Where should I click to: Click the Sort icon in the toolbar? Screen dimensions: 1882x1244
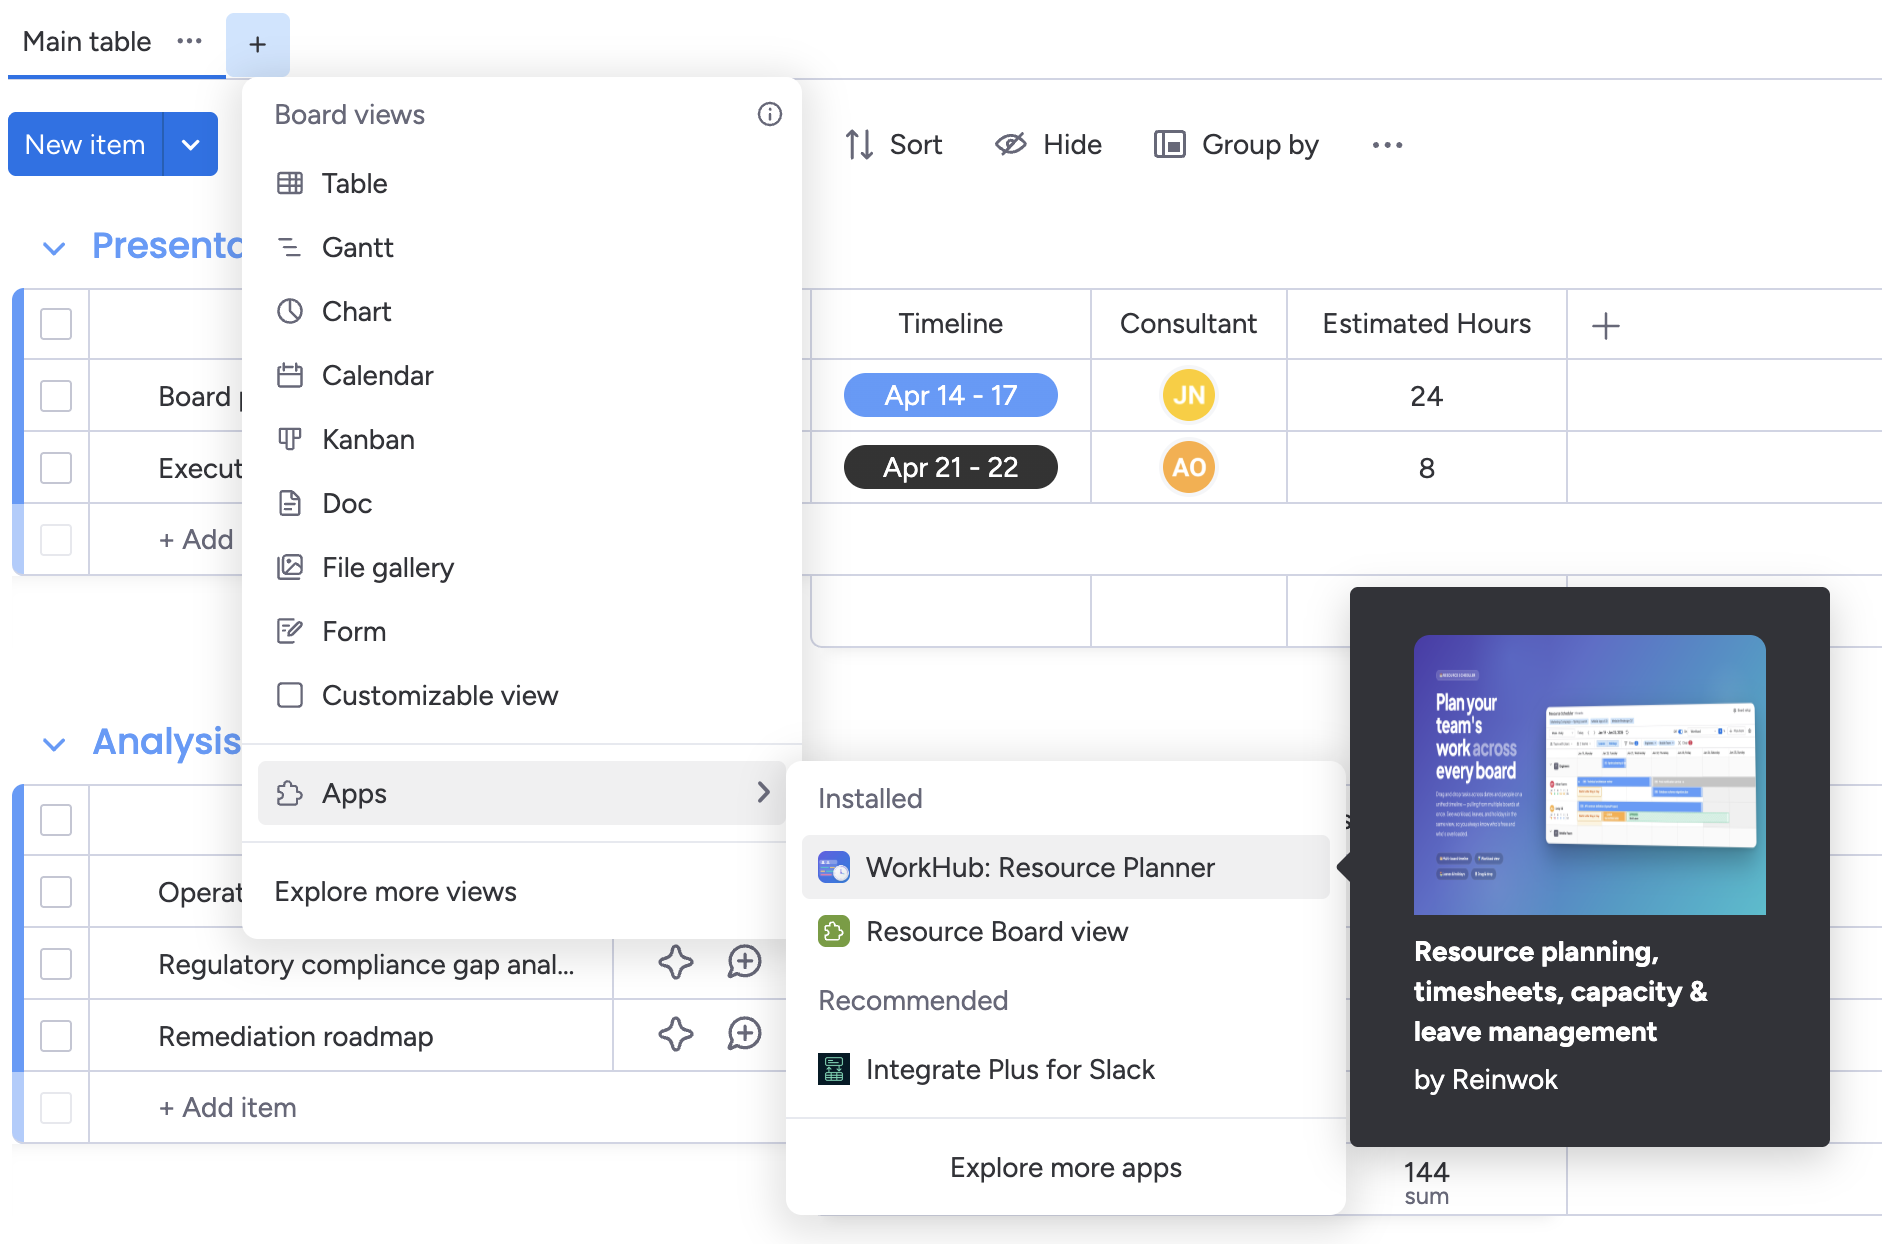pos(858,144)
